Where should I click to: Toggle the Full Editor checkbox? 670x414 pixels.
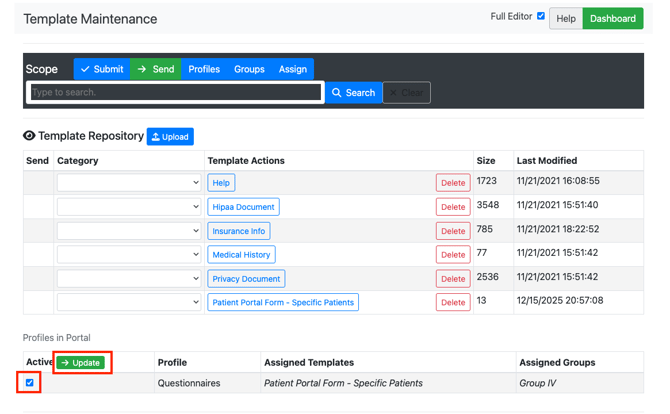point(541,16)
